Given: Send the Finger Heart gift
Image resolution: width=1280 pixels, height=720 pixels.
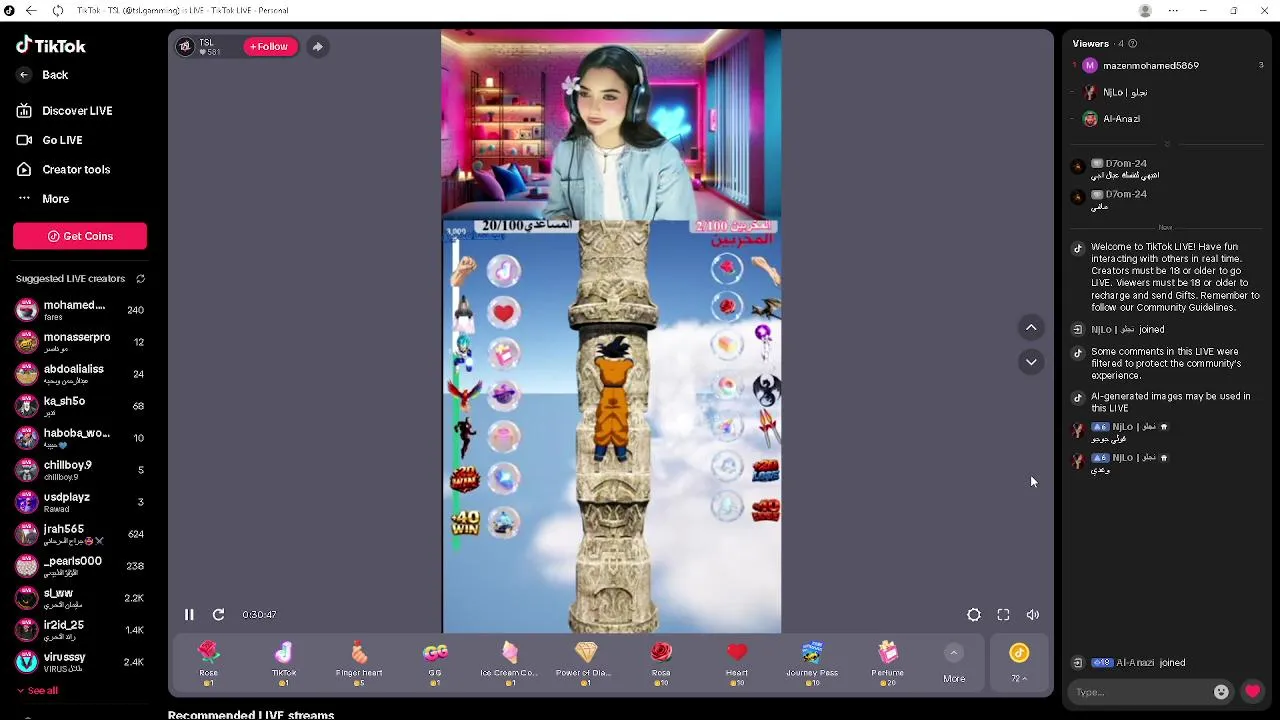Looking at the screenshot, I should (x=359, y=664).
